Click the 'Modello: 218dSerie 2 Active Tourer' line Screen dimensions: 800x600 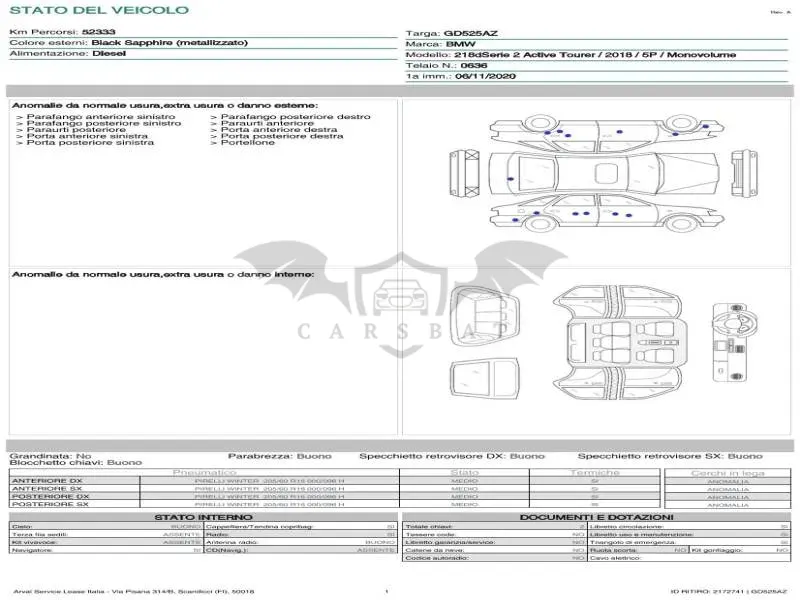tap(570, 55)
